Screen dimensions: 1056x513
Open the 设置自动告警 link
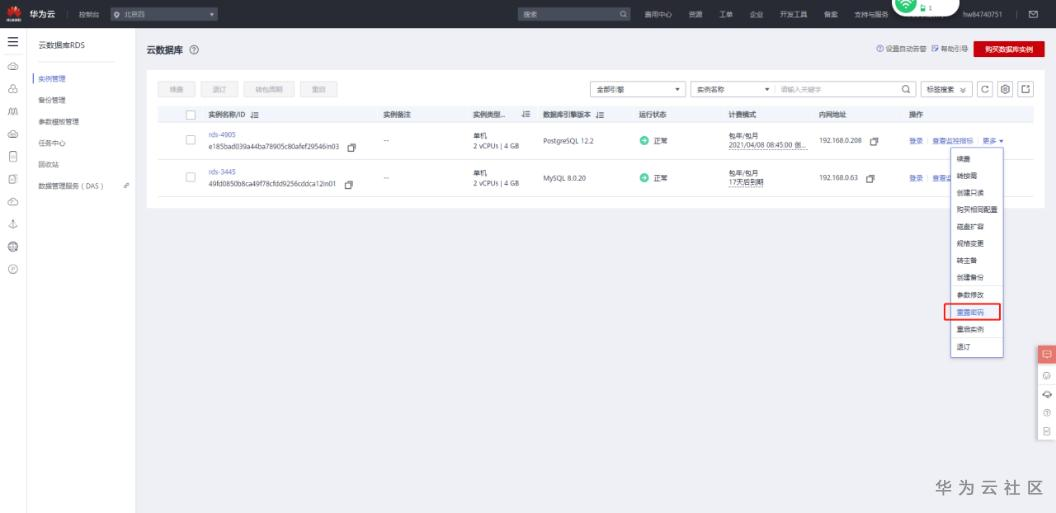coord(901,49)
